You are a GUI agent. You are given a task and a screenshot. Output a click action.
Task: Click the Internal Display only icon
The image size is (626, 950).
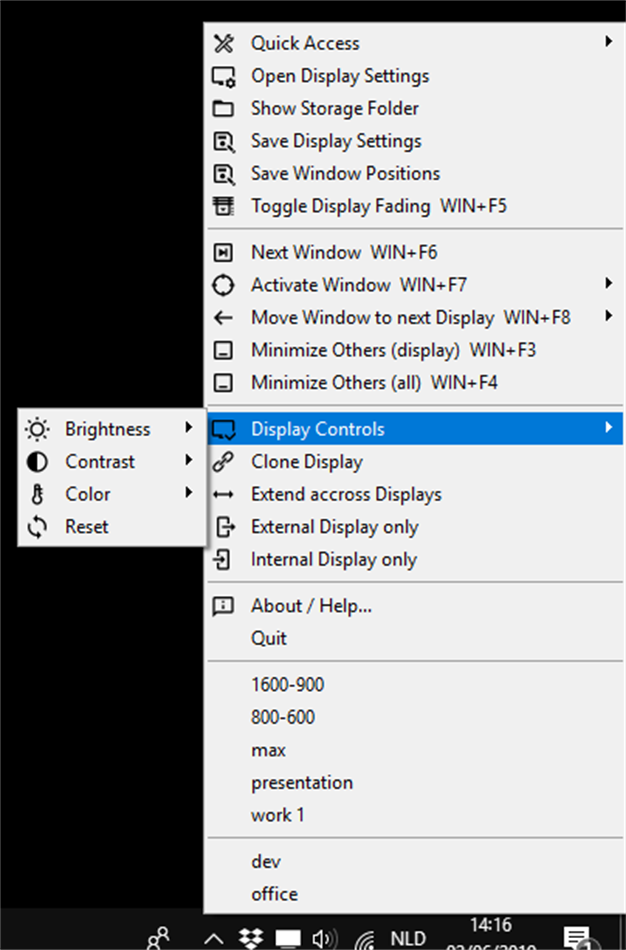[x=222, y=560]
